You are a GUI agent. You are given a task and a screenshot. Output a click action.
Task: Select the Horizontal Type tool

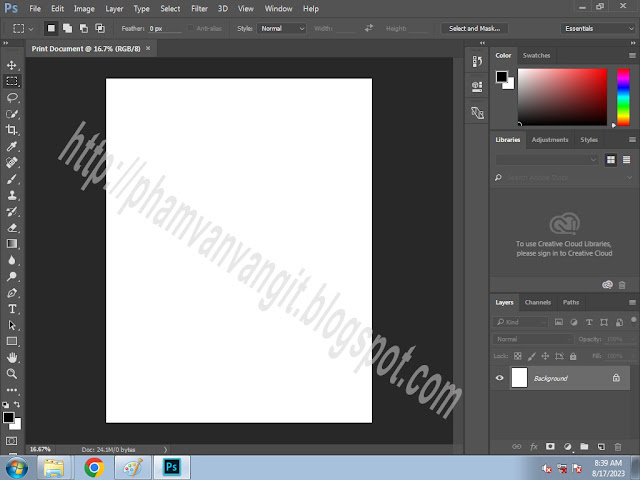click(12, 309)
